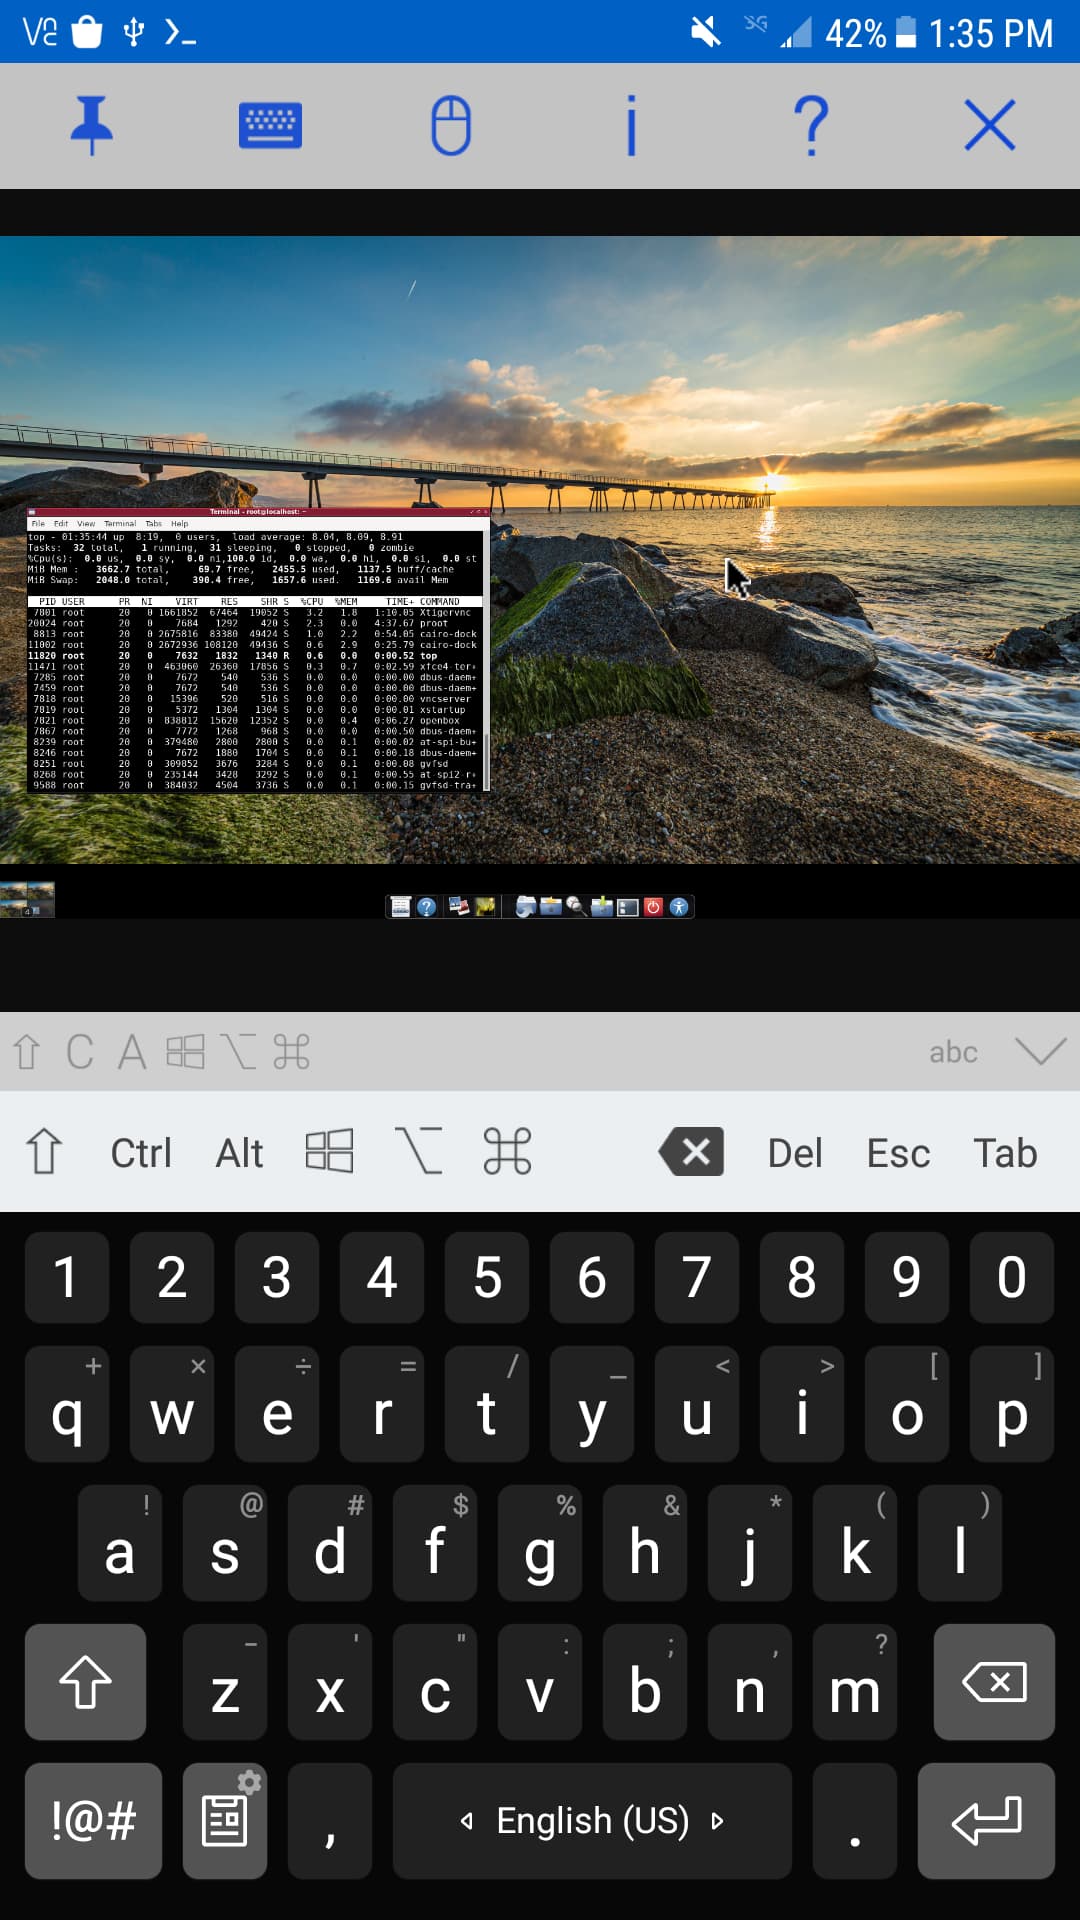Open the magnifier search icon in the dock
The image size is (1080, 1920).
(576, 907)
